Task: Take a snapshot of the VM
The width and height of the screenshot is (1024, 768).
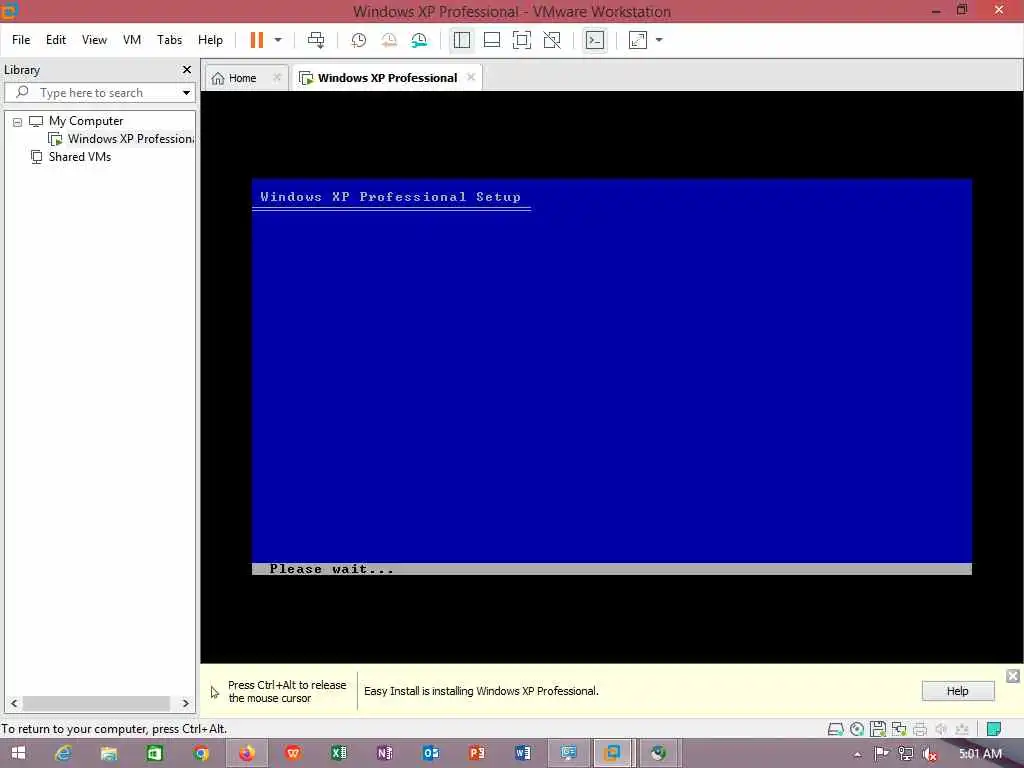Action: tap(359, 40)
